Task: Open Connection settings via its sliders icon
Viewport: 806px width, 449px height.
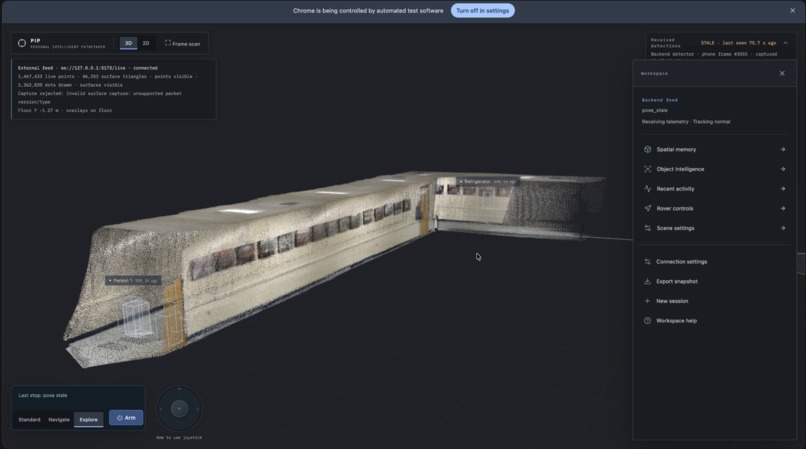Action: point(647,262)
